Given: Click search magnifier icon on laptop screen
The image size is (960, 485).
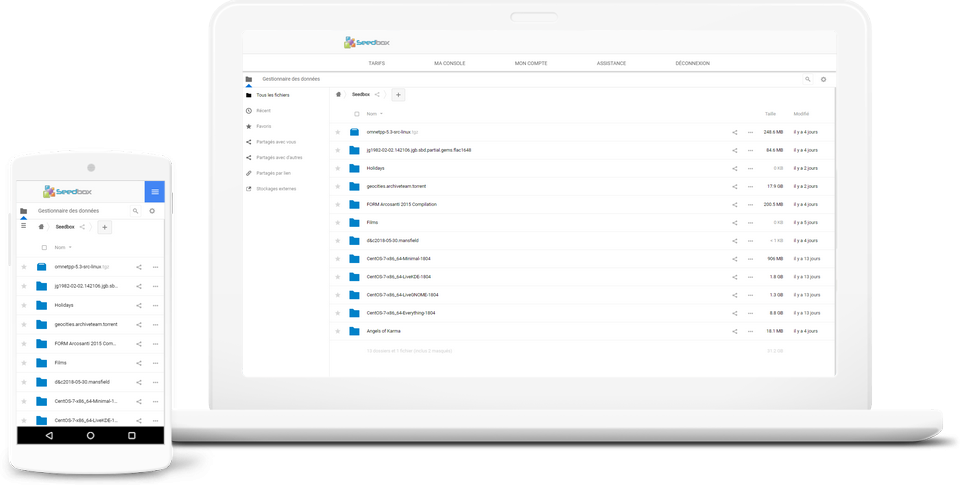Looking at the screenshot, I should point(808,79).
